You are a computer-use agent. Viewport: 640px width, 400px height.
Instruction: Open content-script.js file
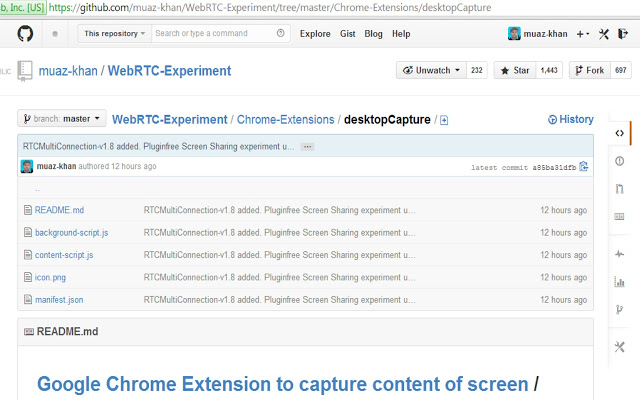(64, 255)
